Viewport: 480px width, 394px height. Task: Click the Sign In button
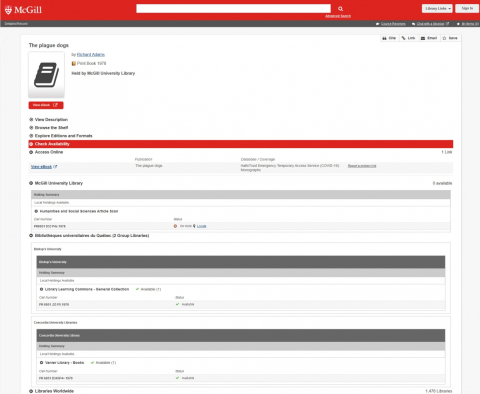pos(467,8)
